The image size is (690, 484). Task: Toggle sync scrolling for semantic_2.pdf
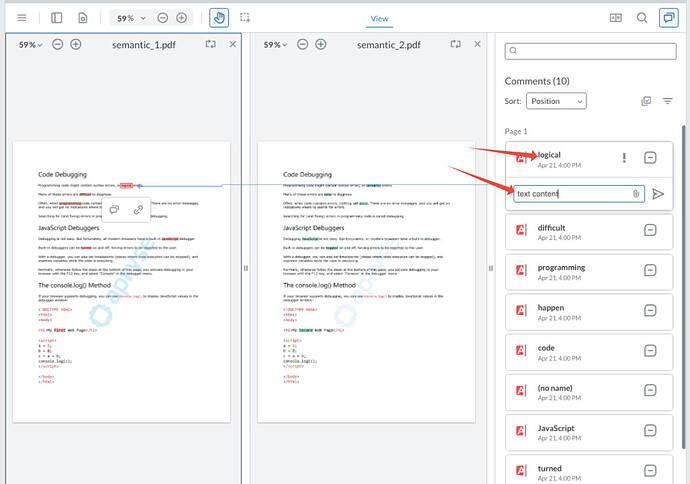coord(455,44)
